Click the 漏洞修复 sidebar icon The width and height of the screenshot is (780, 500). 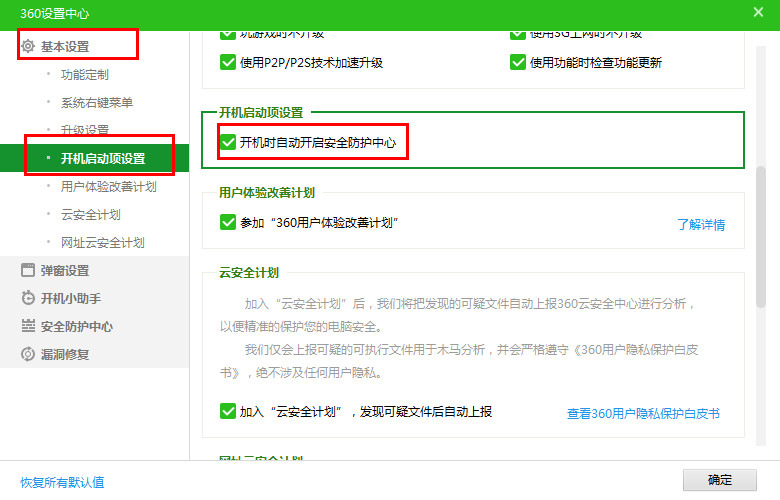28,354
